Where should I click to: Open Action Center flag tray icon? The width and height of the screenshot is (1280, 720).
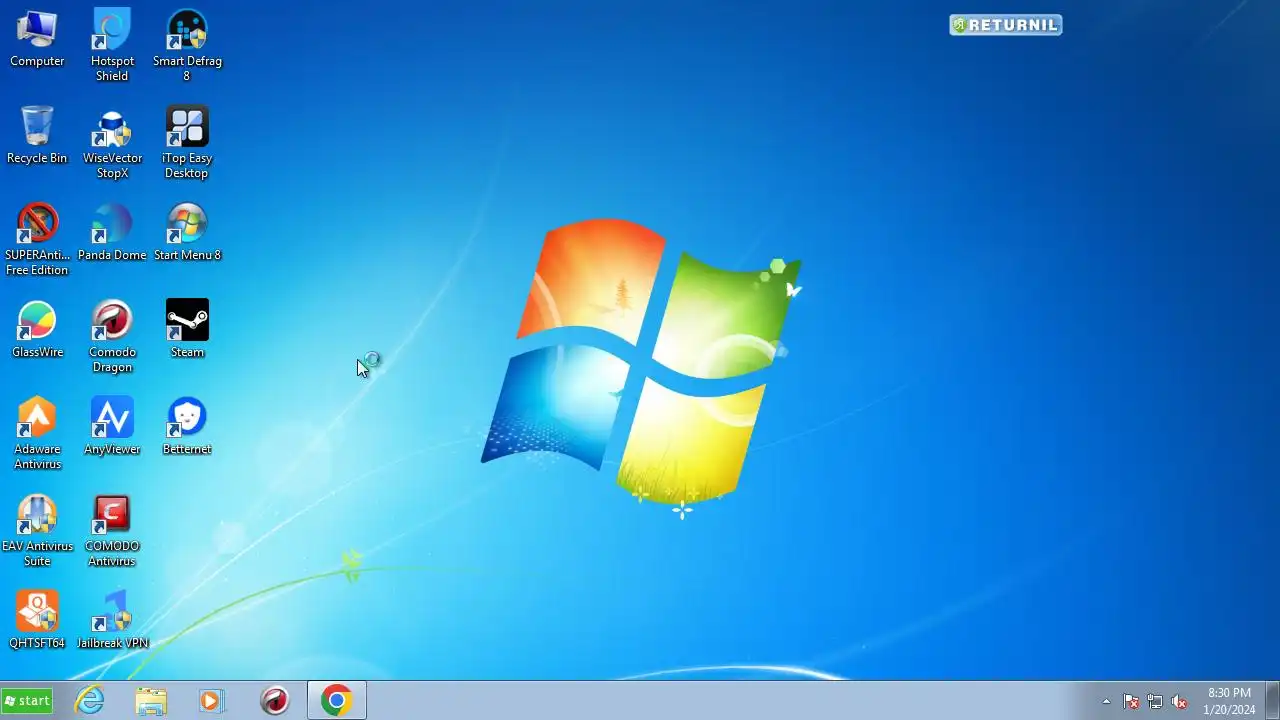pyautogui.click(x=1131, y=701)
